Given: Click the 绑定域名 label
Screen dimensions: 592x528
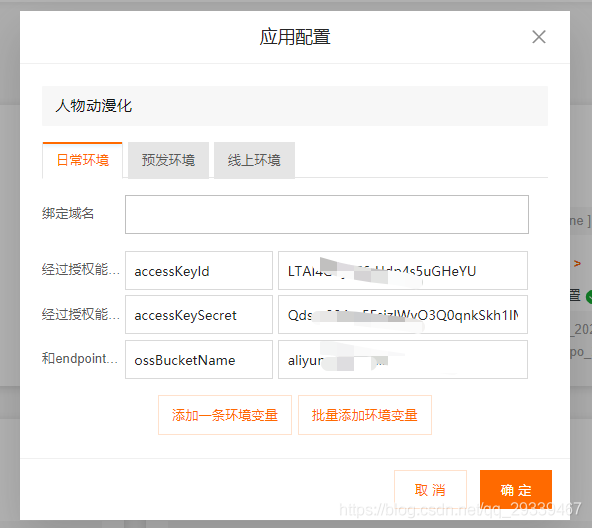Looking at the screenshot, I should coord(68,213).
